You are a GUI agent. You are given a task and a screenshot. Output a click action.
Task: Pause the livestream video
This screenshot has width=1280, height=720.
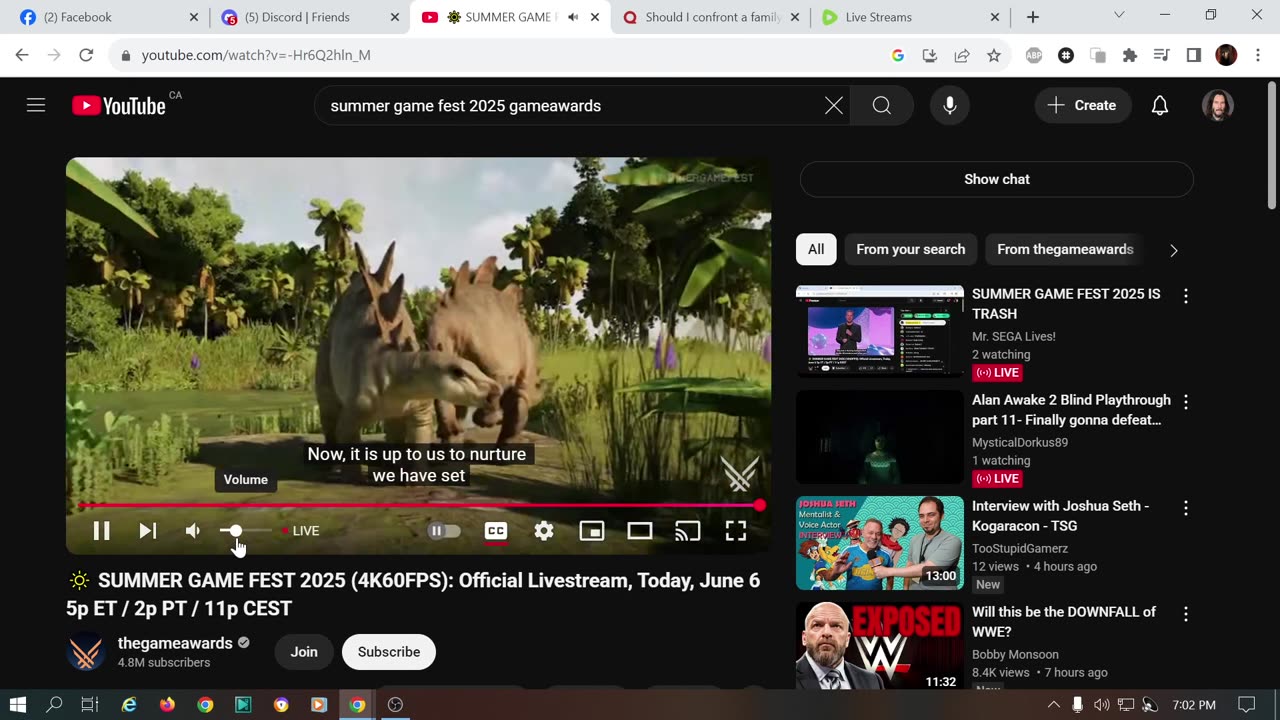(101, 531)
